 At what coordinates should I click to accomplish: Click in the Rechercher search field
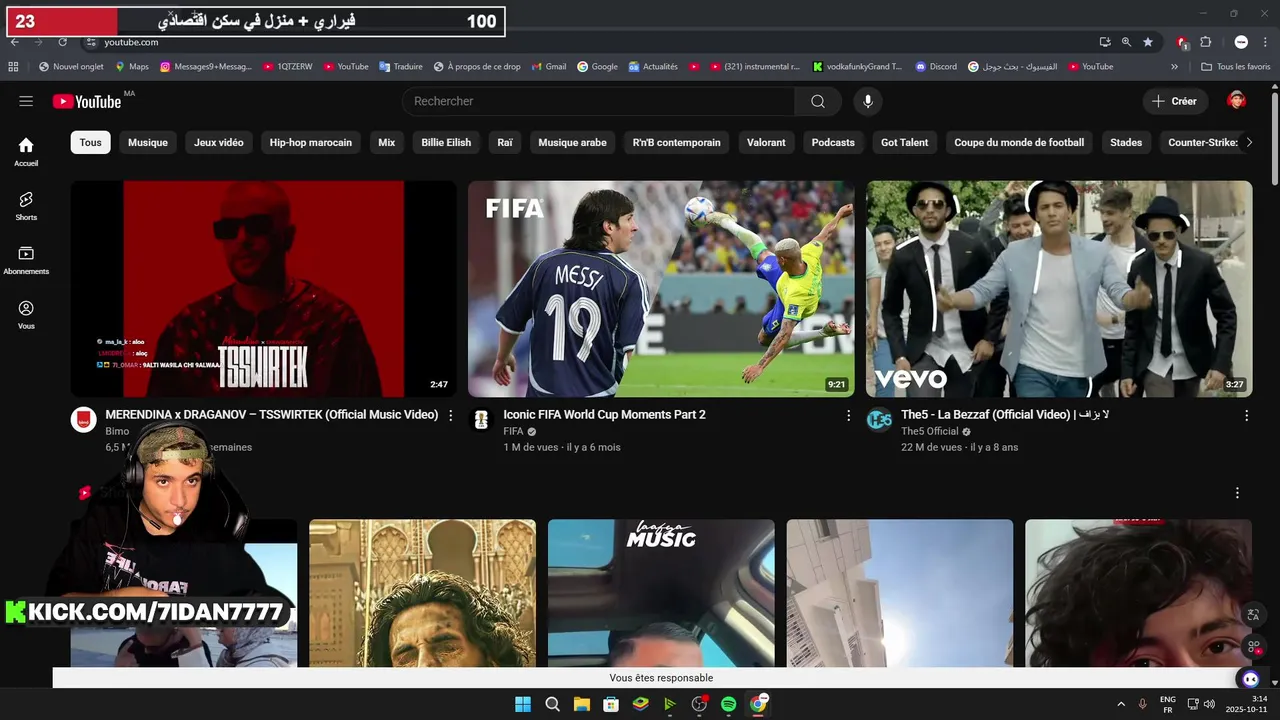[598, 101]
